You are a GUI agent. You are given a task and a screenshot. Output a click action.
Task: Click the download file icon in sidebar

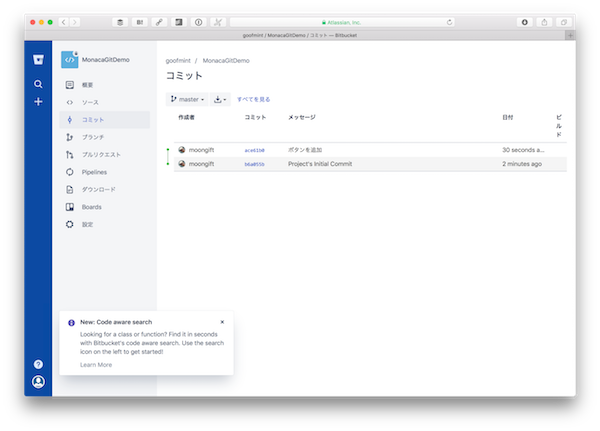(70, 189)
